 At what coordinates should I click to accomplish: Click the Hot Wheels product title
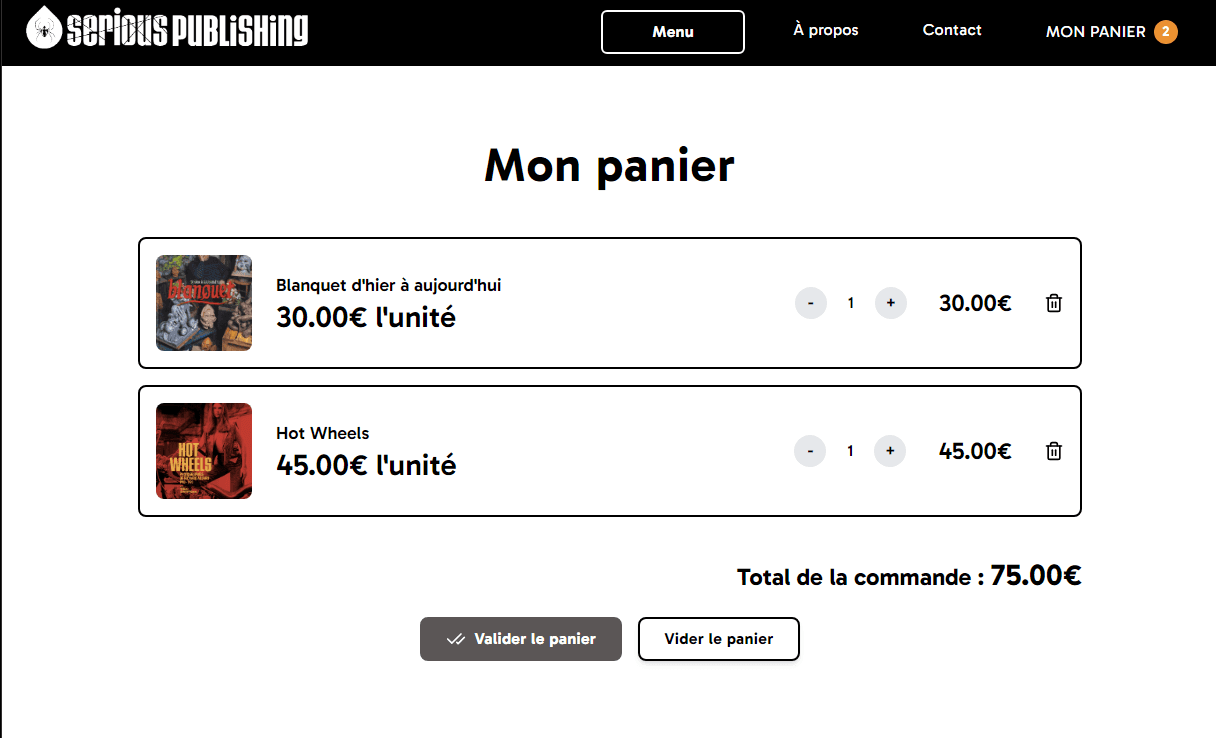click(322, 434)
